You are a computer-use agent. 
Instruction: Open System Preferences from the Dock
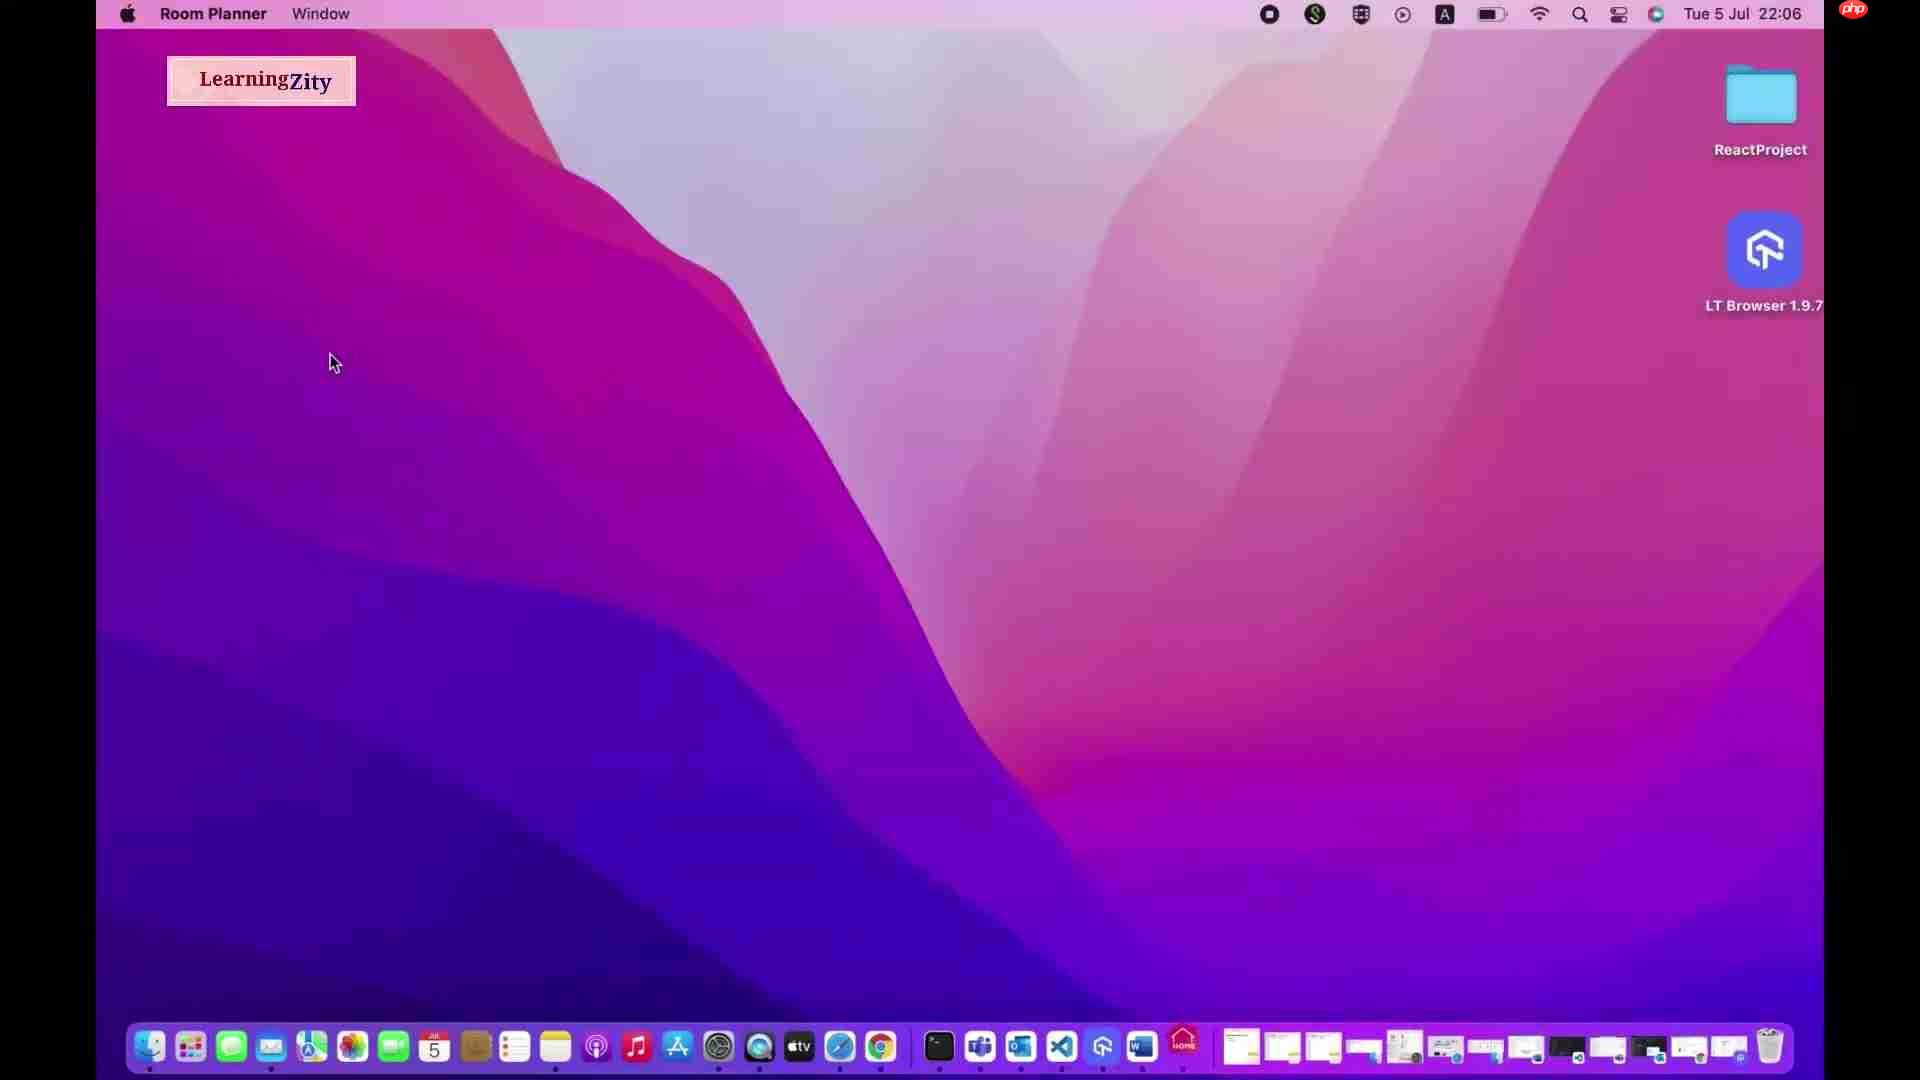718,1047
